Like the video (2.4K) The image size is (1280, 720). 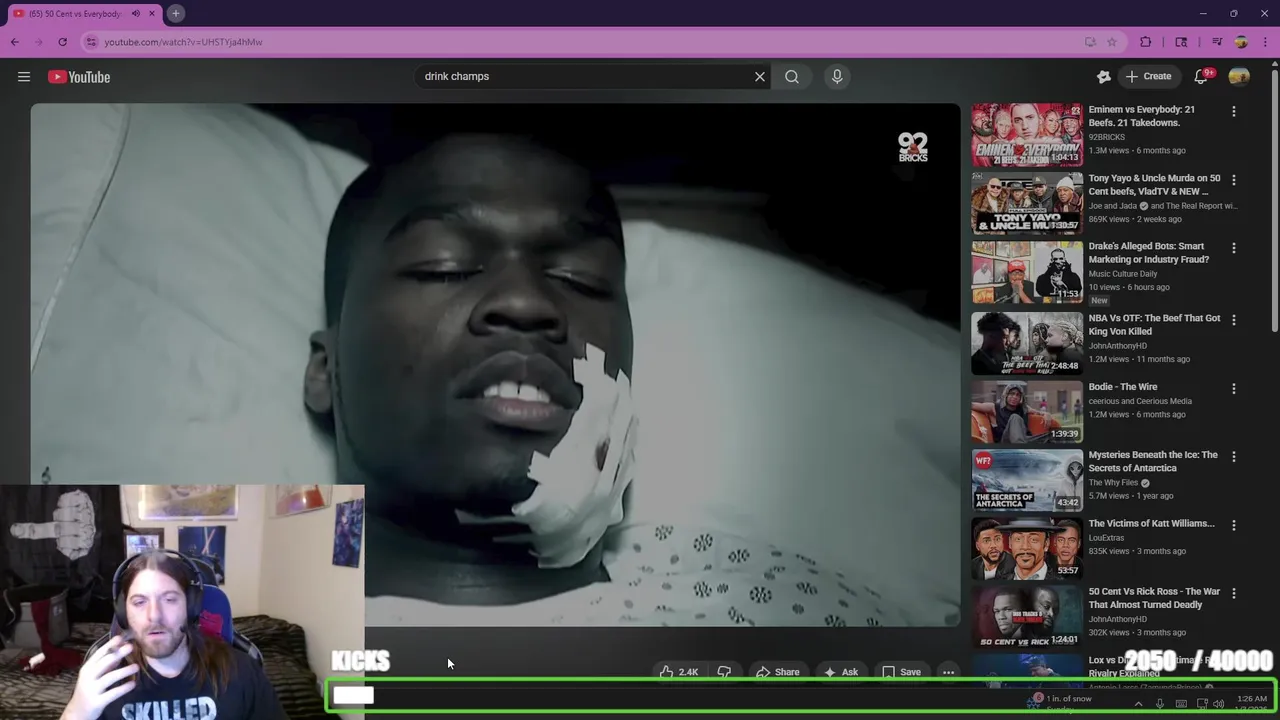pyautogui.click(x=678, y=672)
